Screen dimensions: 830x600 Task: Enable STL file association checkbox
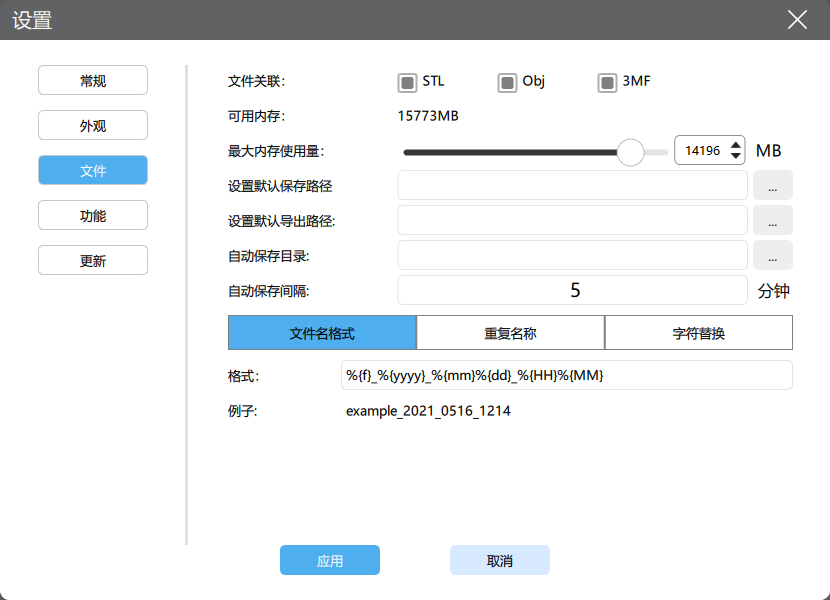(x=407, y=82)
